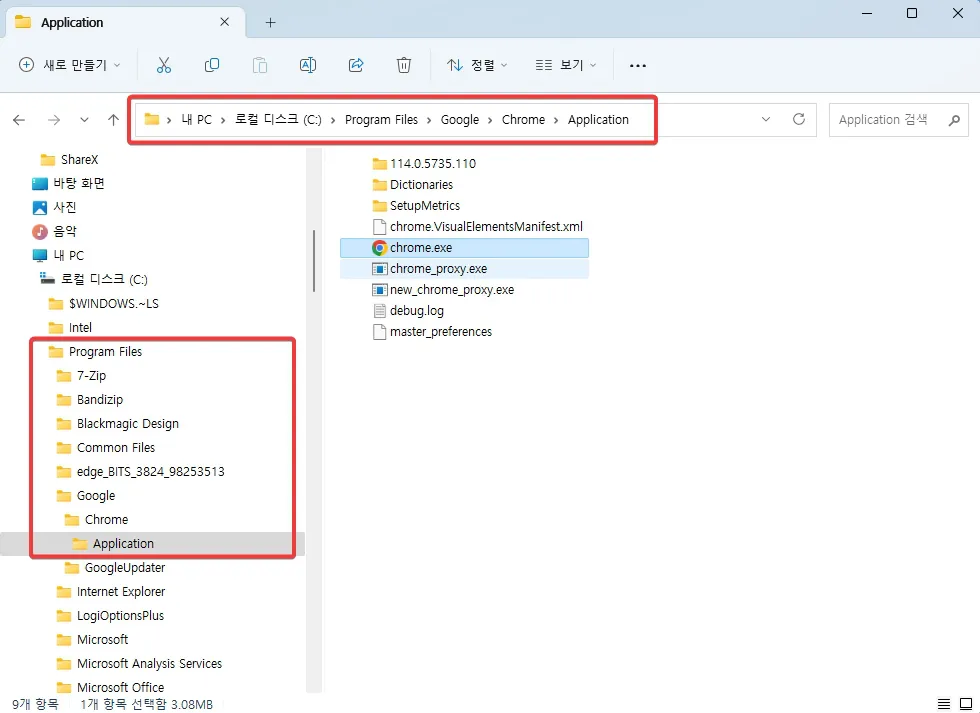980x713 pixels.
Task: Select edge_BITS_3824_98253513 folder in tree
Action: pyautogui.click(x=151, y=472)
